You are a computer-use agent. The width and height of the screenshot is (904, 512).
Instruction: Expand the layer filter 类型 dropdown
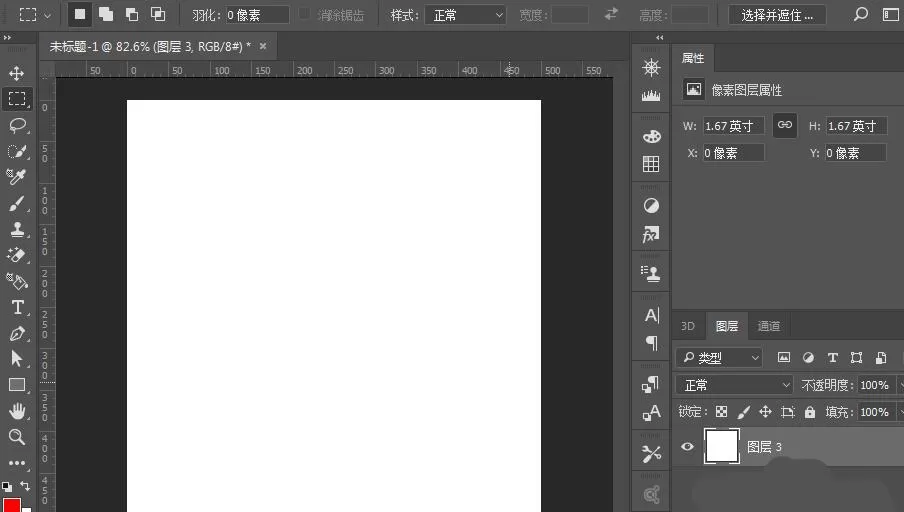(720, 358)
